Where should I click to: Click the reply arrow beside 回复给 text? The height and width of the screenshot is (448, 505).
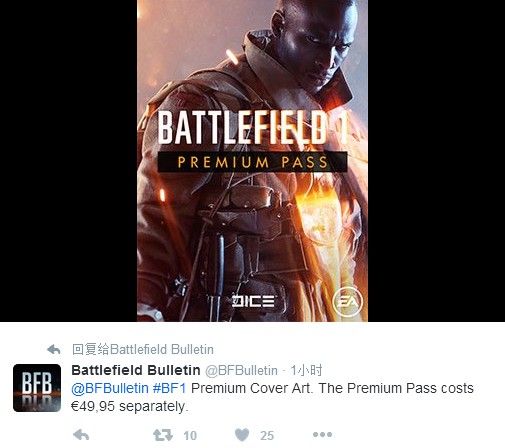[54, 350]
